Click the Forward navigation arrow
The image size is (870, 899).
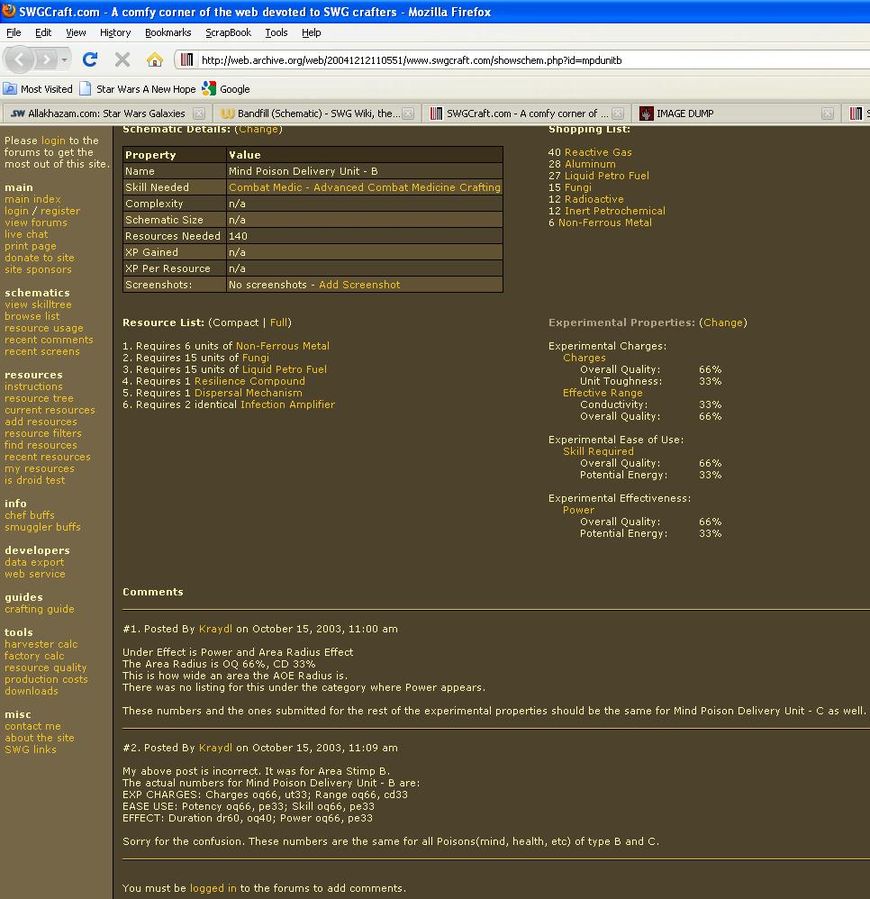coord(47,59)
